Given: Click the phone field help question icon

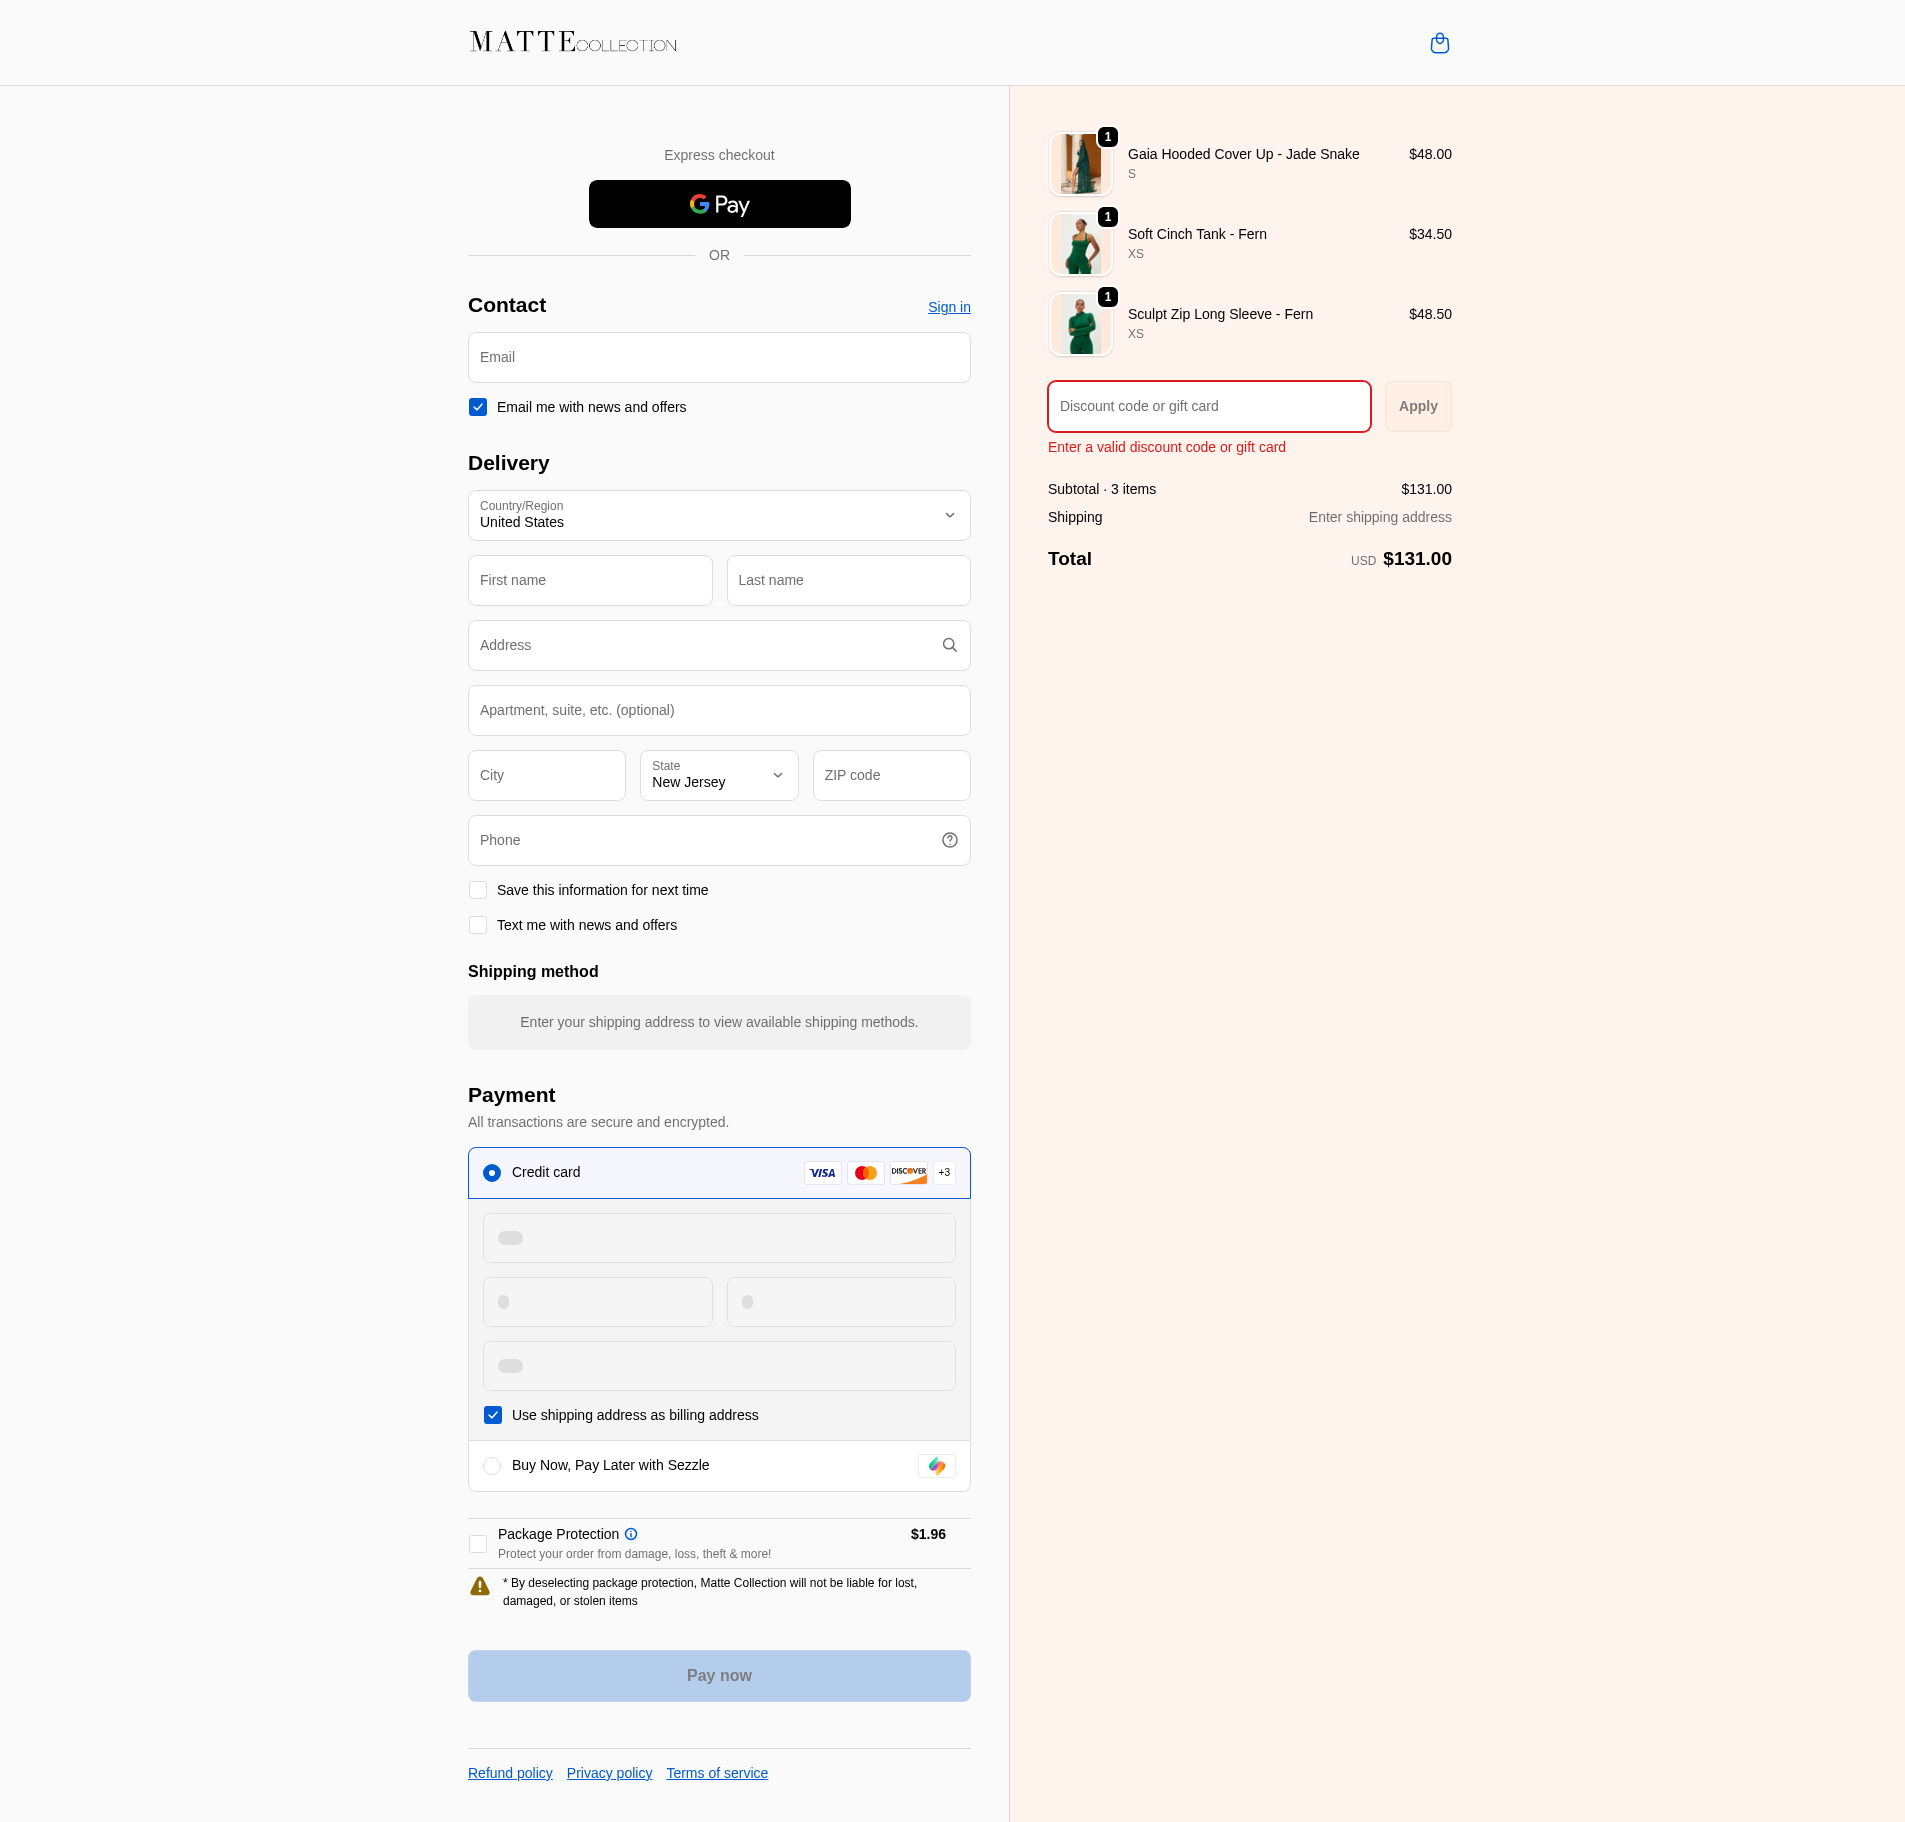Looking at the screenshot, I should [949, 840].
